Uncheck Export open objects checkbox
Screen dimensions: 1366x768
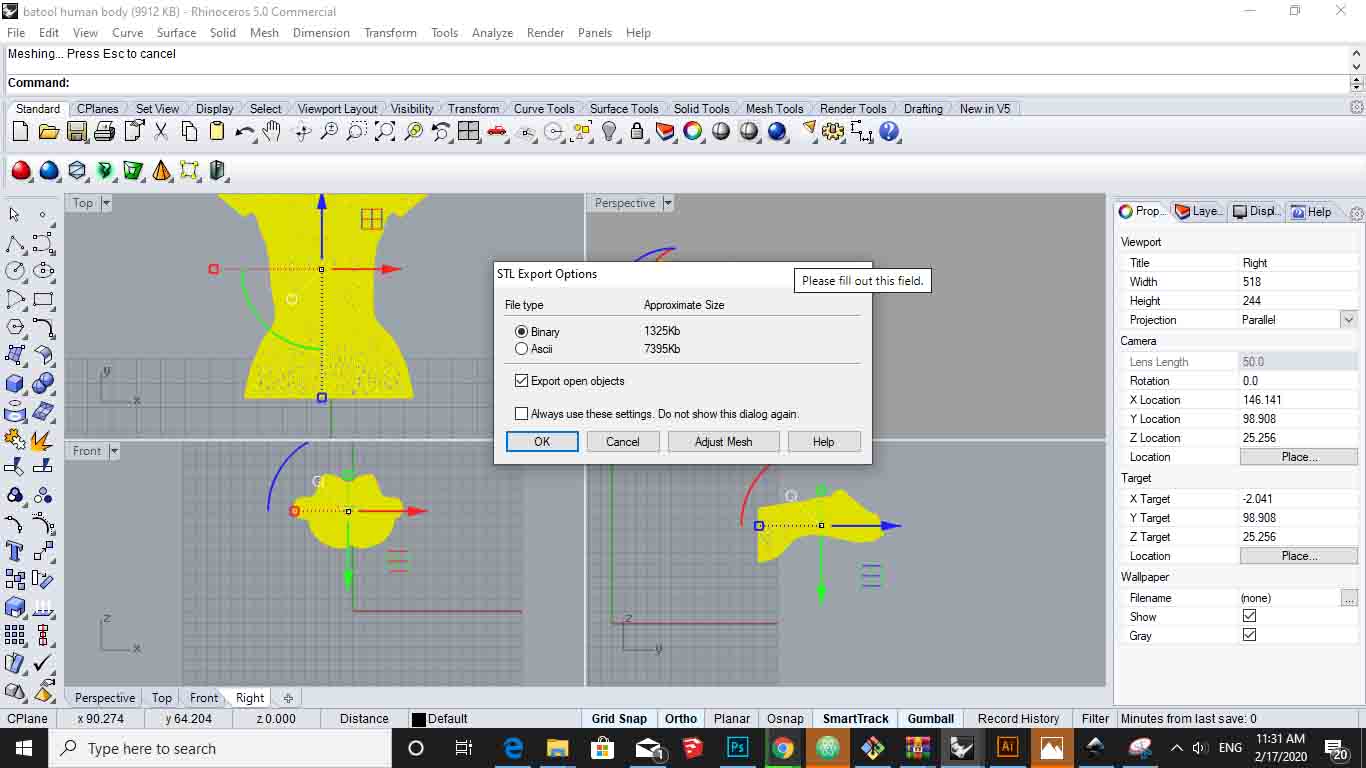coord(521,381)
